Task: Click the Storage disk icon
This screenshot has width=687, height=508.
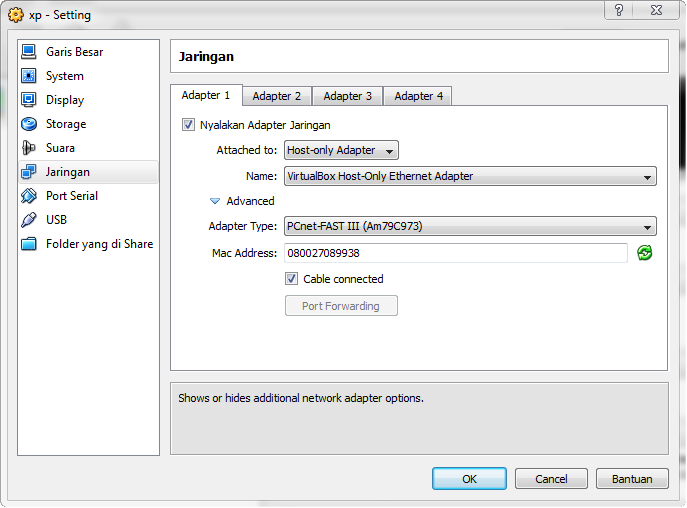Action: (28, 124)
